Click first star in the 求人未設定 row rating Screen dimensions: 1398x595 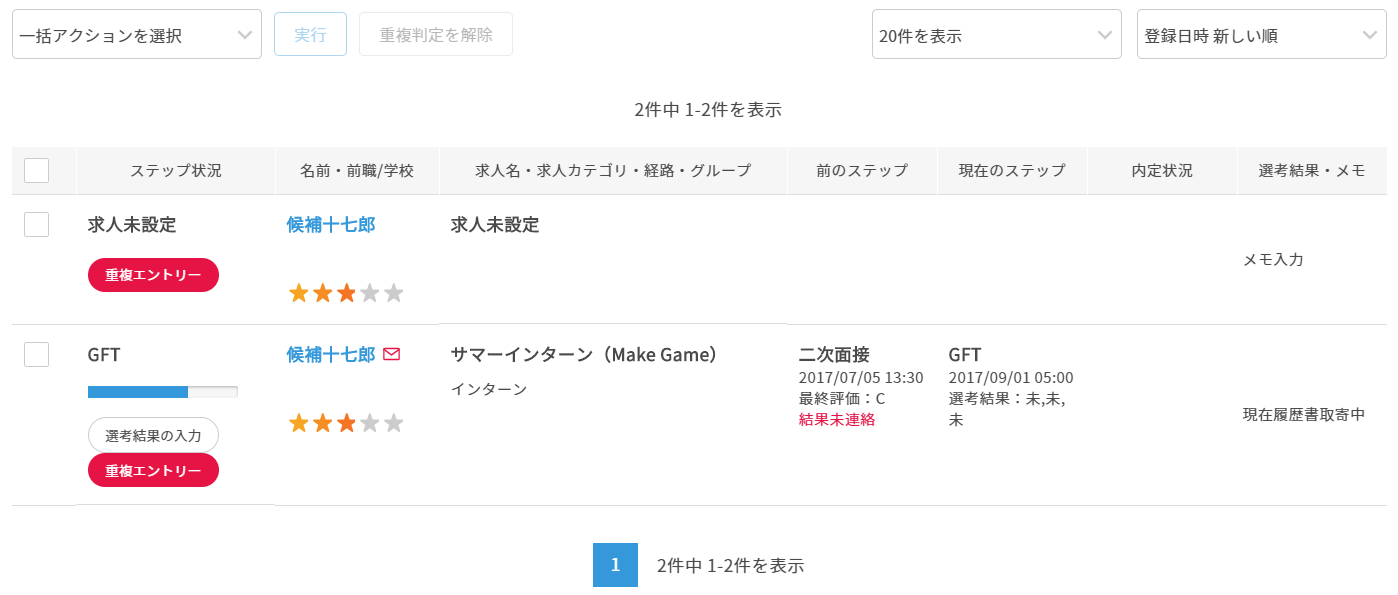298,293
